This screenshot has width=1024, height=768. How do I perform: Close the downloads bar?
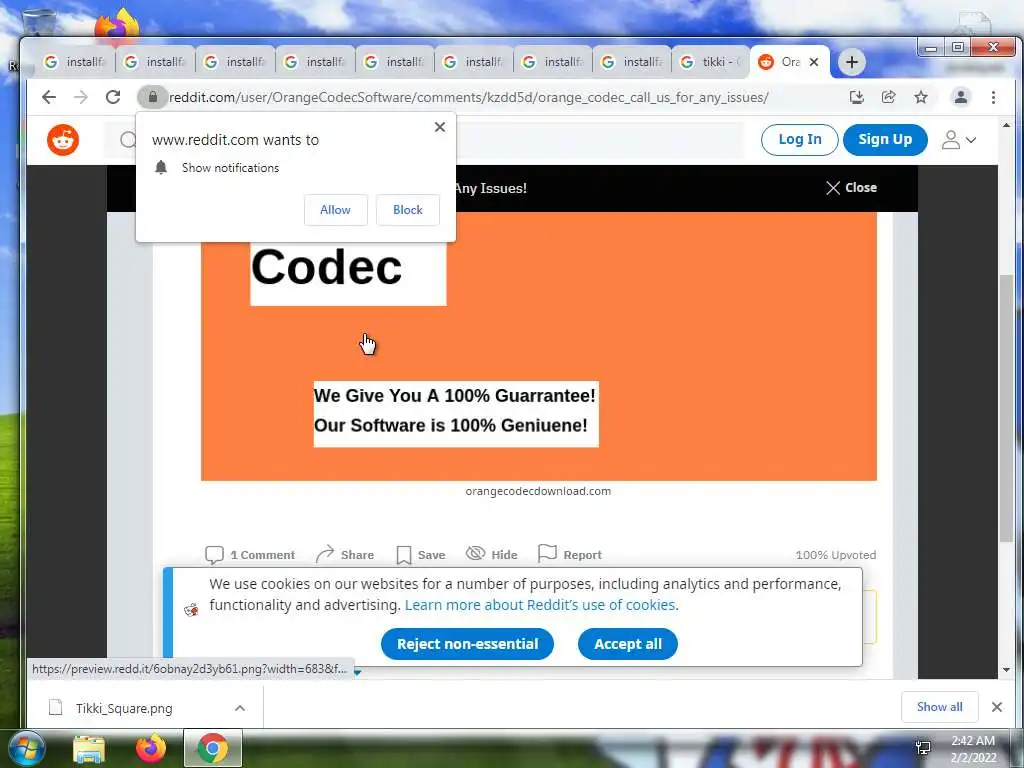(x=997, y=707)
